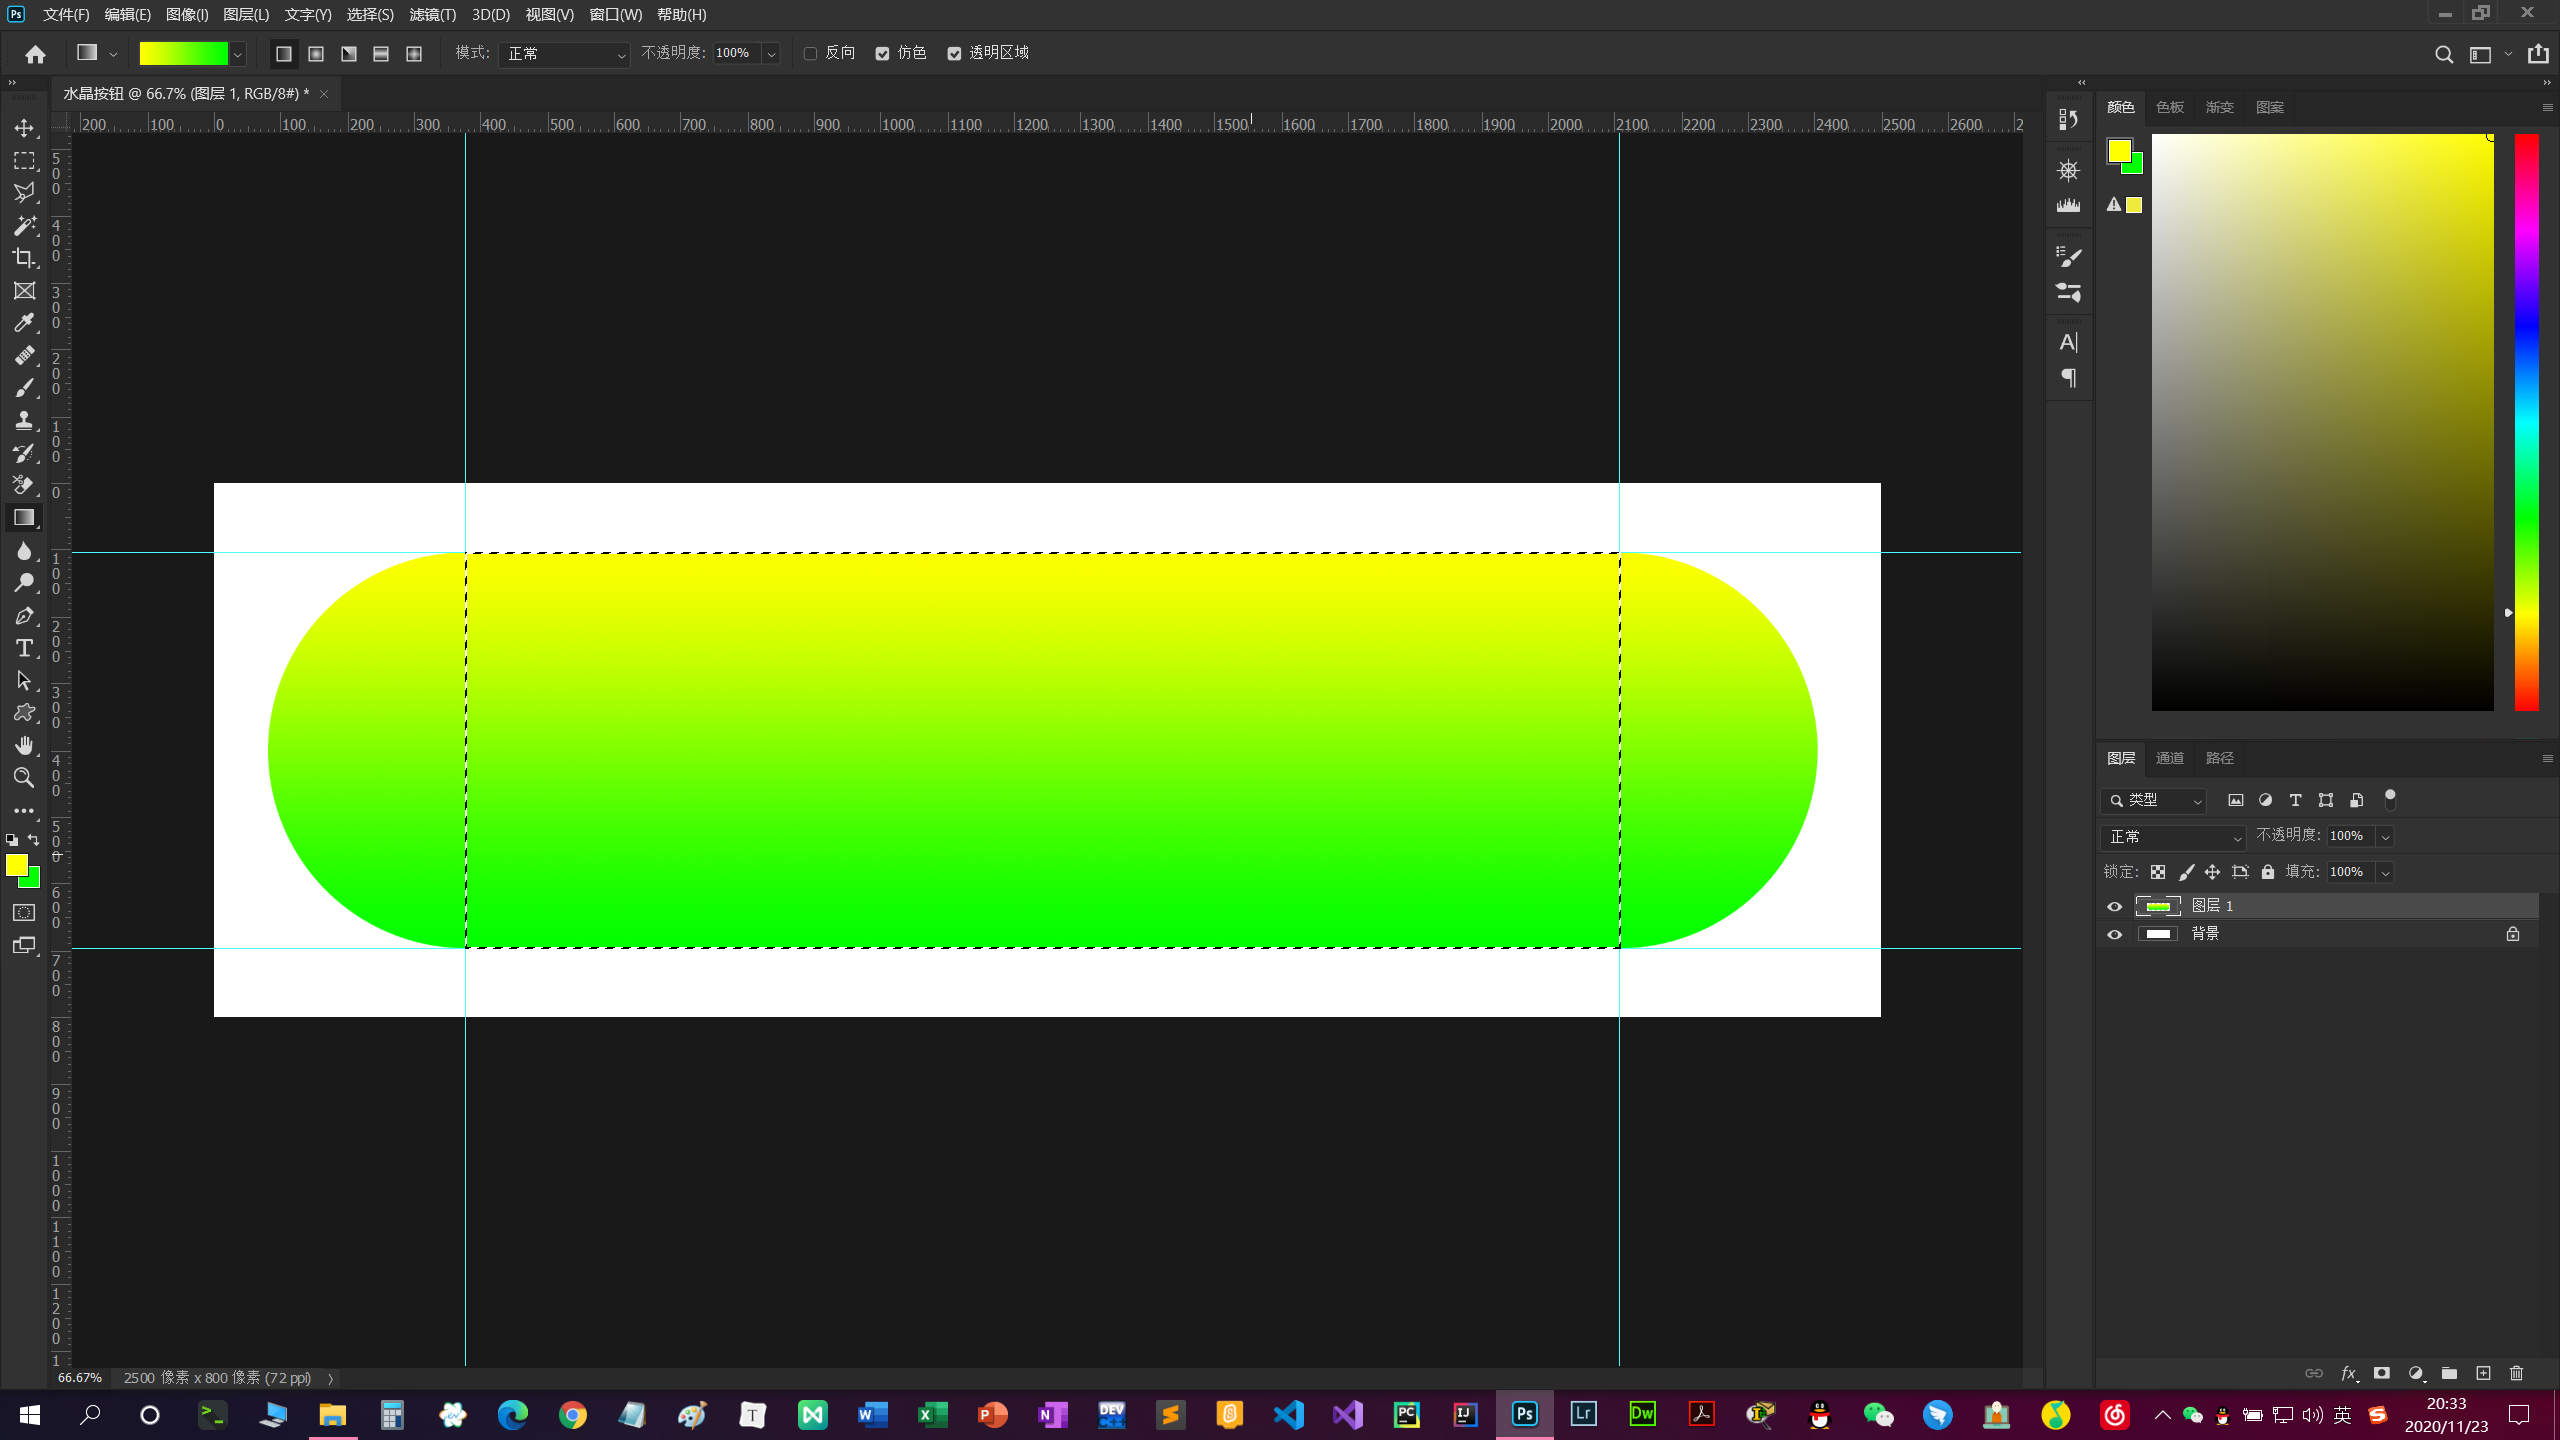Select the Zoom tool
The height and width of the screenshot is (1440, 2560).
point(24,778)
